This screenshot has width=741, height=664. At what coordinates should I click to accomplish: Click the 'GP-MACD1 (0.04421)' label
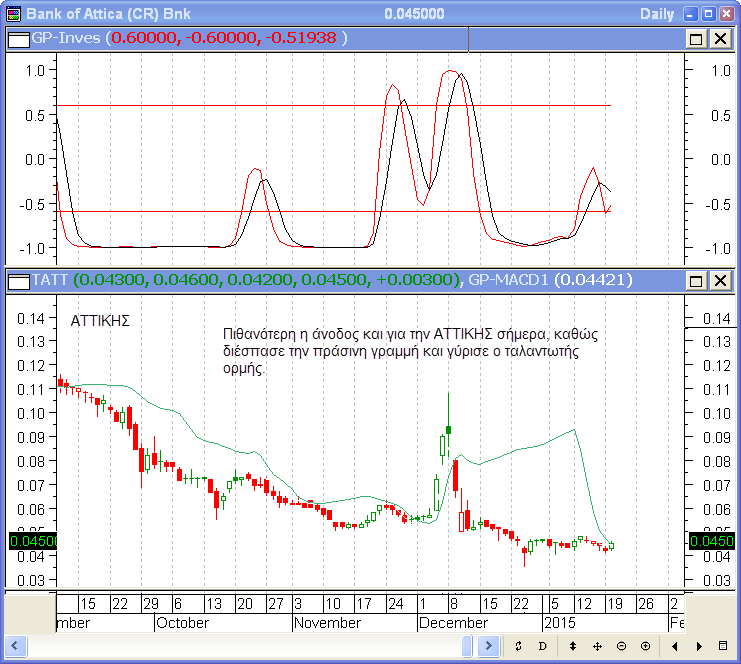tap(550, 280)
